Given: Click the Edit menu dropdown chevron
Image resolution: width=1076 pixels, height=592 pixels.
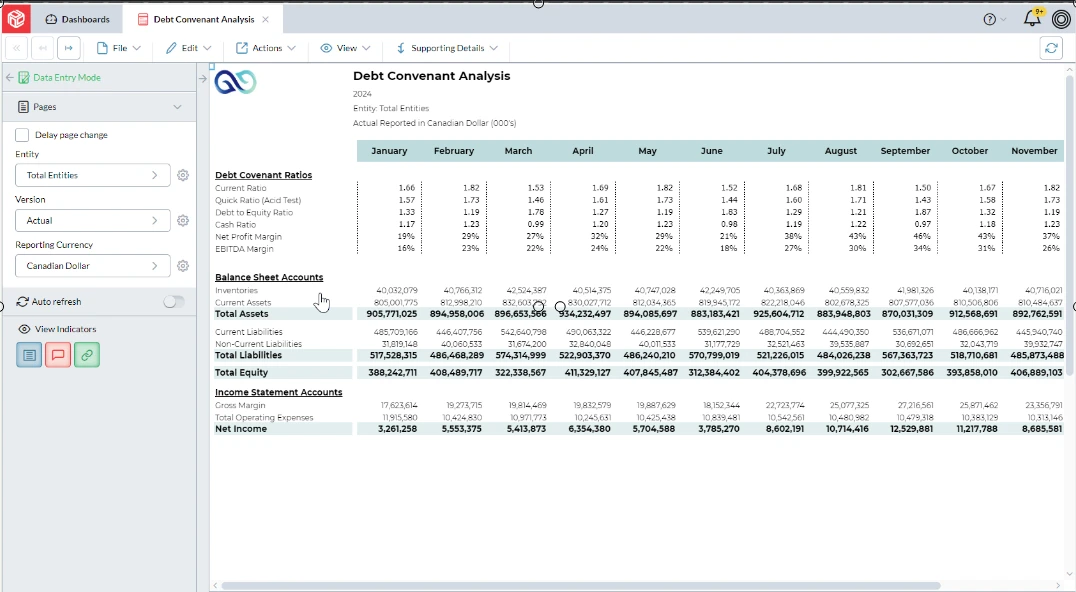Looking at the screenshot, I should (207, 48).
